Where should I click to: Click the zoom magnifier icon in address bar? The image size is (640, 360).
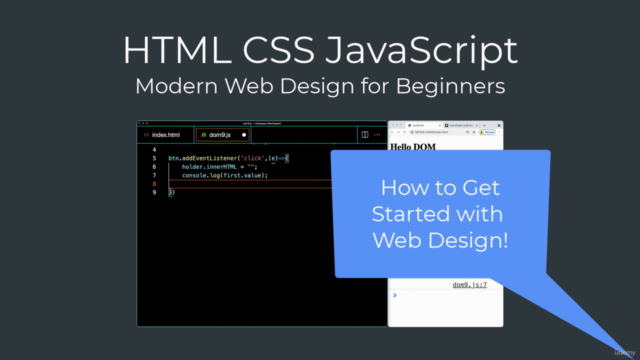tap(468, 132)
